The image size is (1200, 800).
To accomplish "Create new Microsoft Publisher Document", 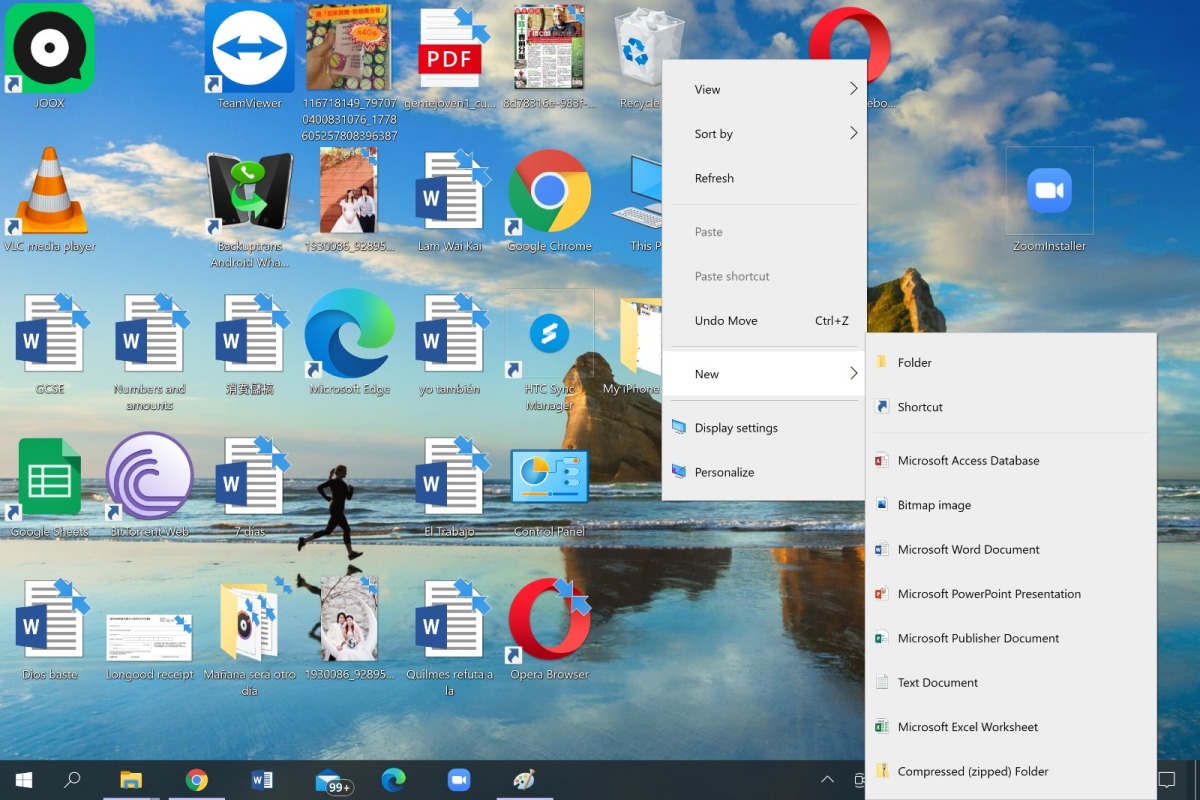I will point(1011,638).
